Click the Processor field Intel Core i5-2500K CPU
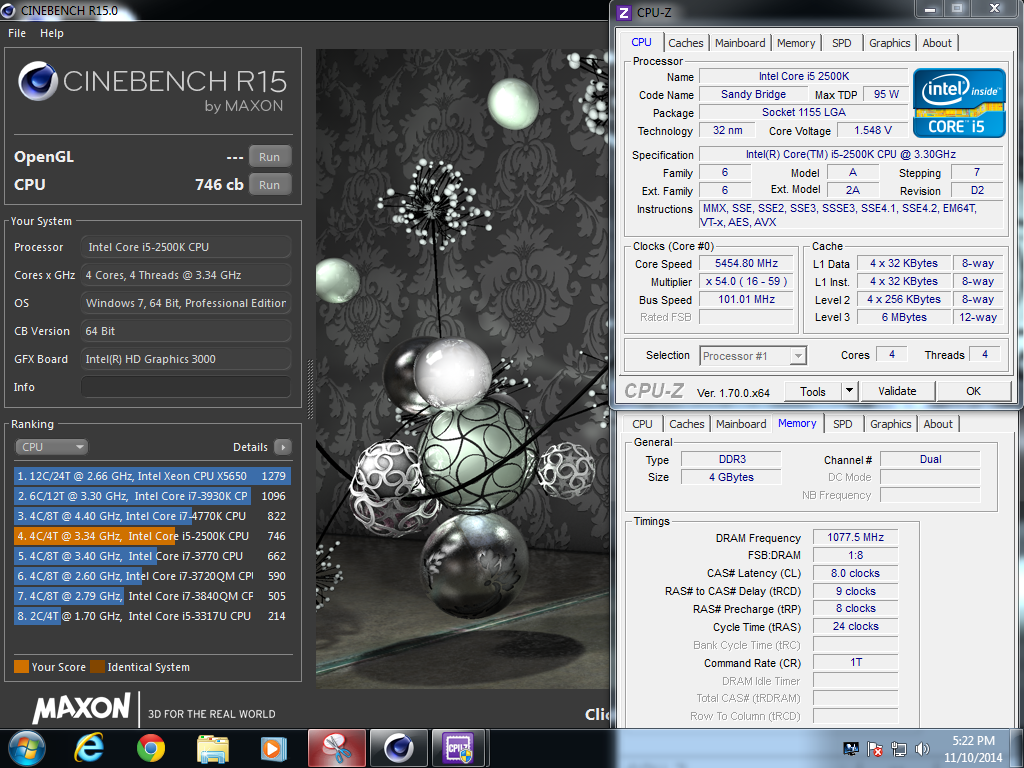Image resolution: width=1024 pixels, height=768 pixels. click(186, 248)
